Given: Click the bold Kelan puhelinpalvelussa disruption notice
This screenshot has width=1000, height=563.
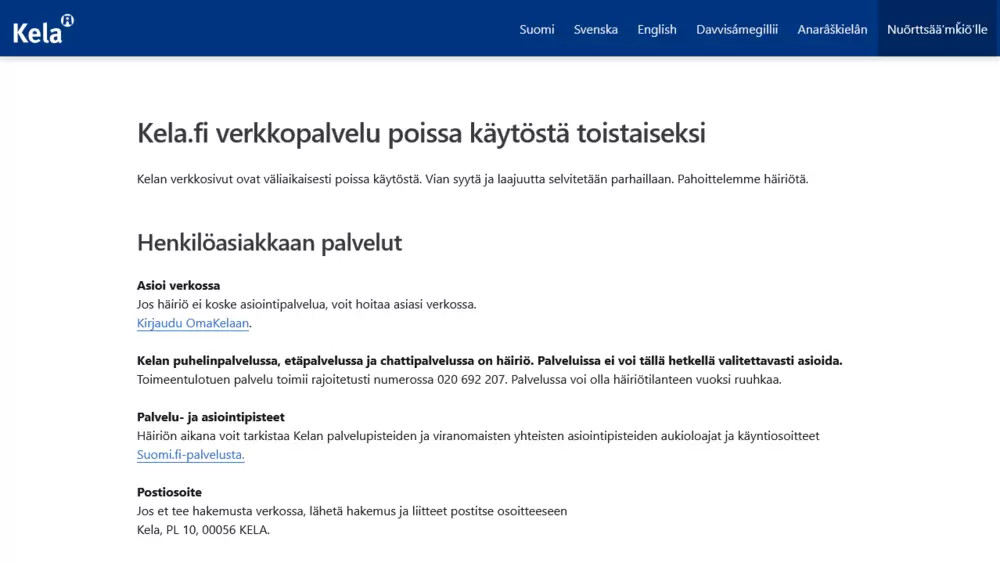Looking at the screenshot, I should tap(489, 360).
